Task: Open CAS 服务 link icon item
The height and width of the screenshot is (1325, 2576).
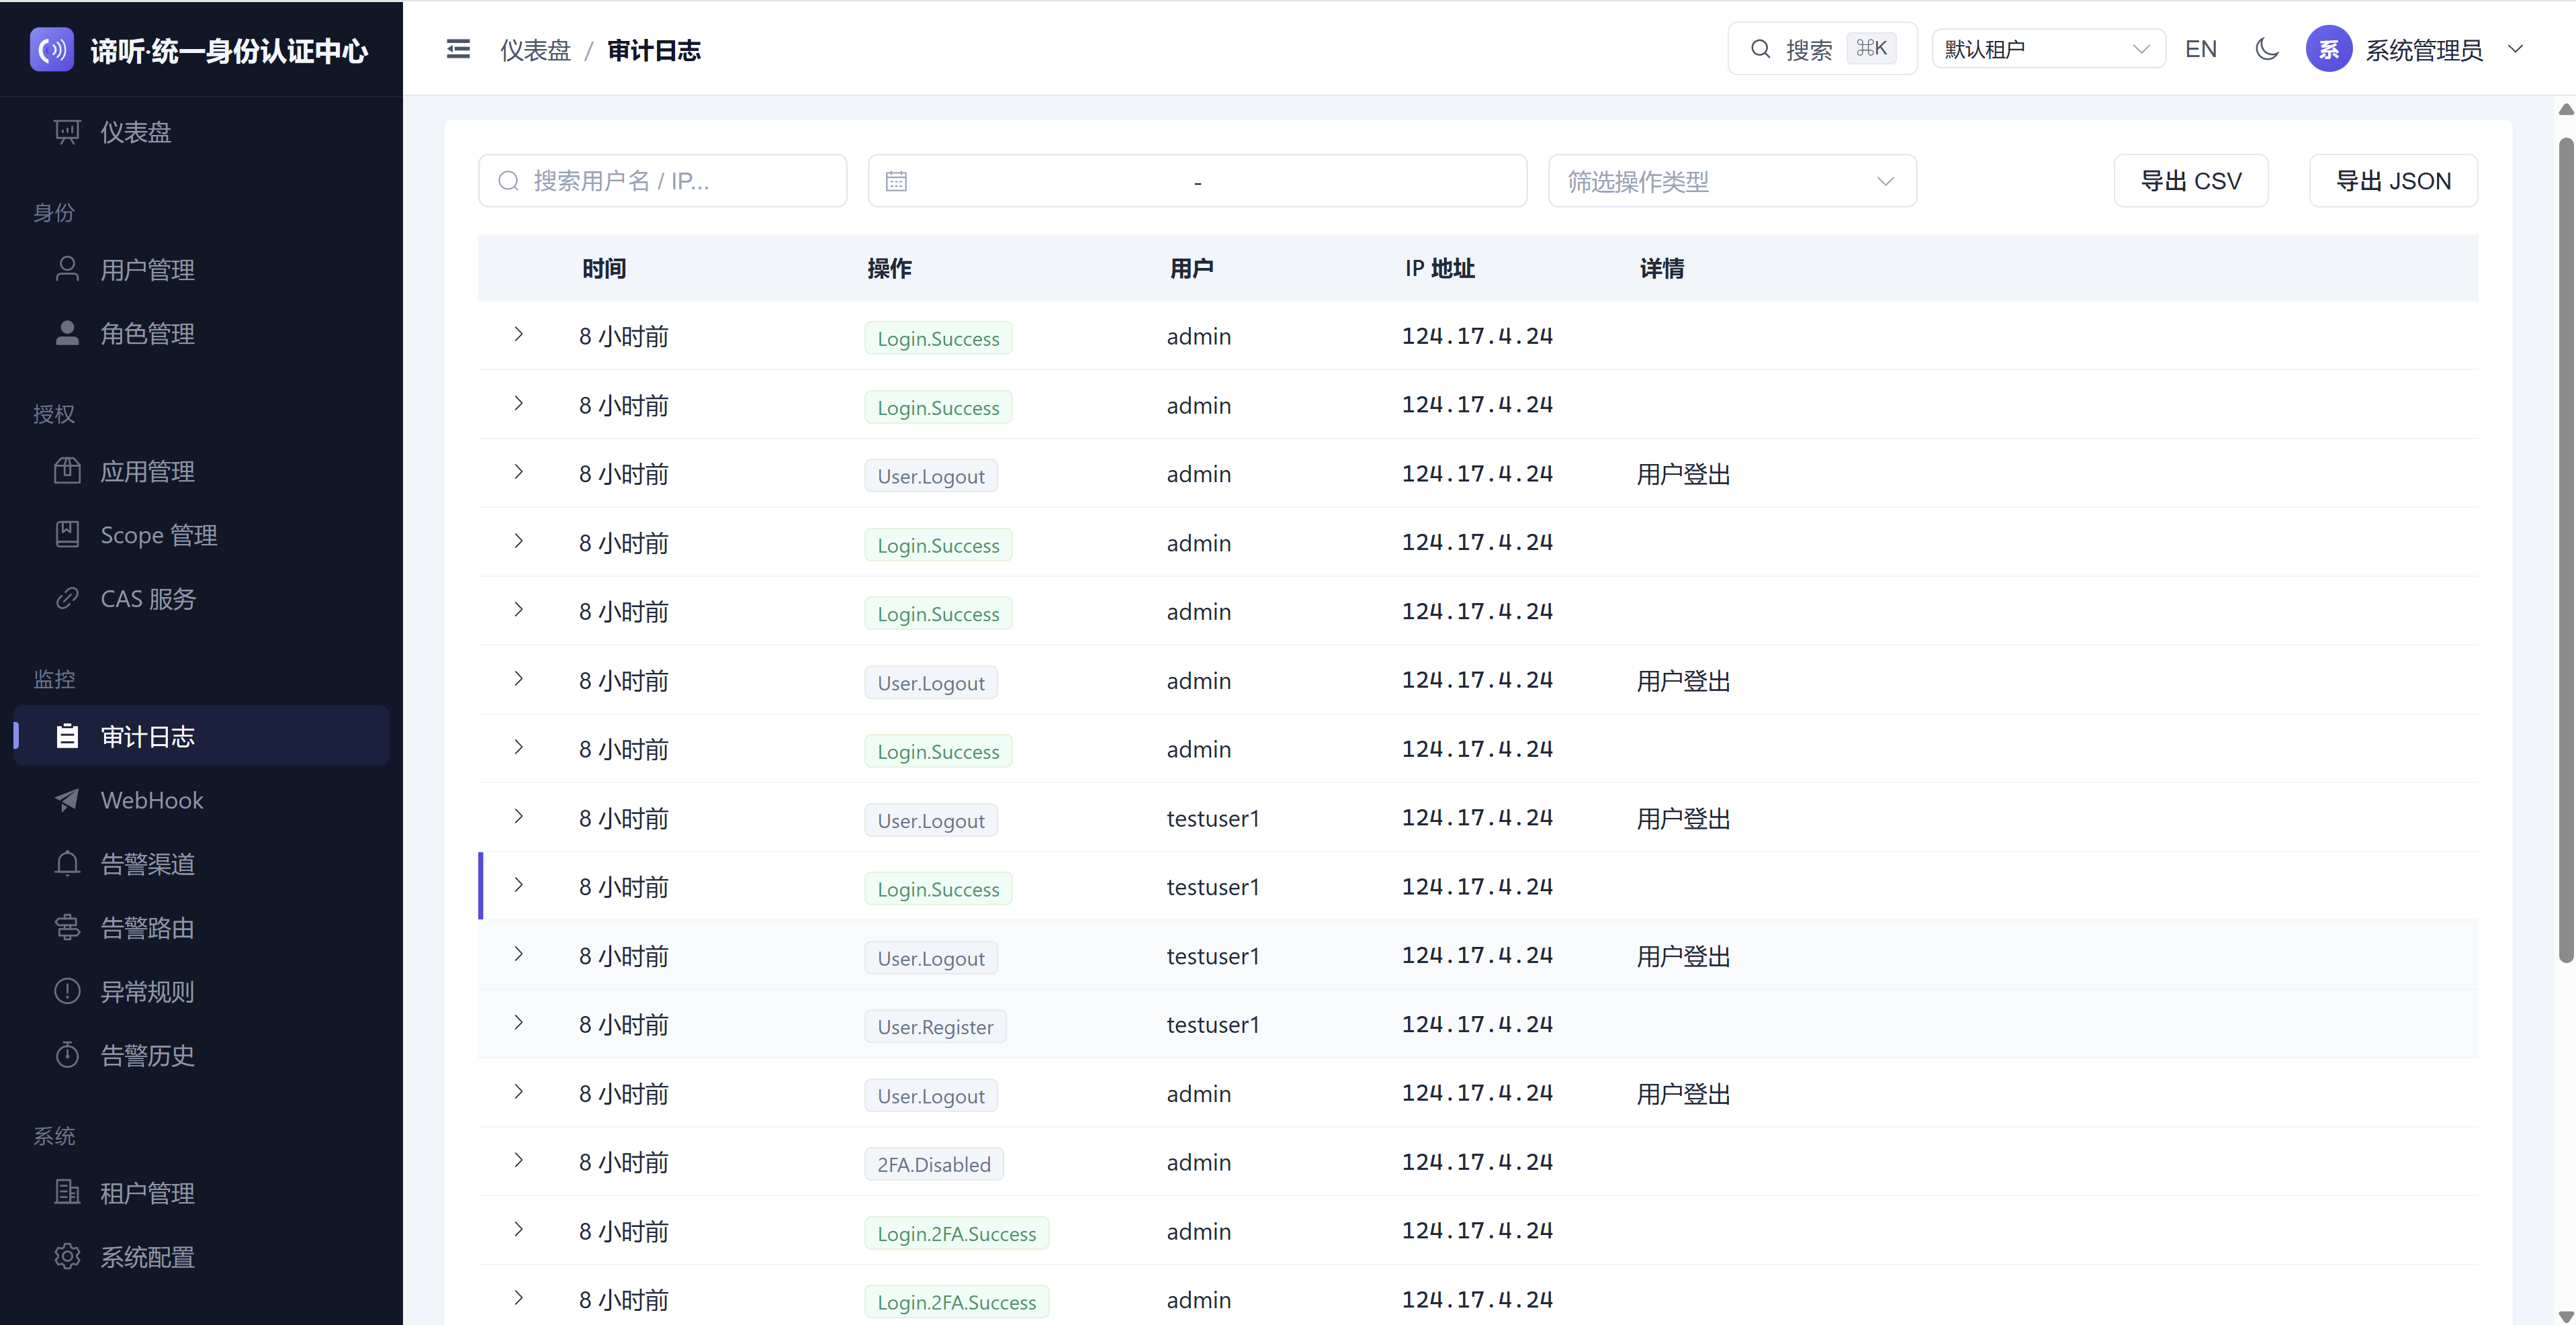Action: tap(147, 599)
